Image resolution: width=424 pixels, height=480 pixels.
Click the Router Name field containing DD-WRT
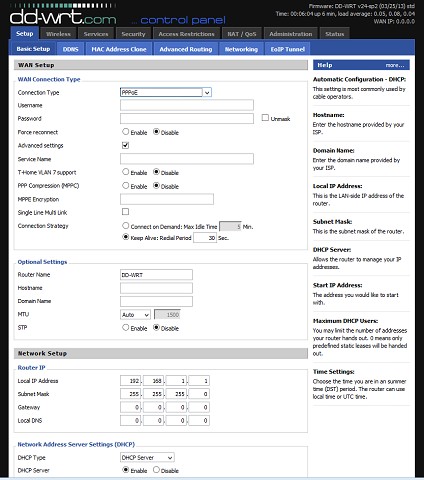point(156,275)
